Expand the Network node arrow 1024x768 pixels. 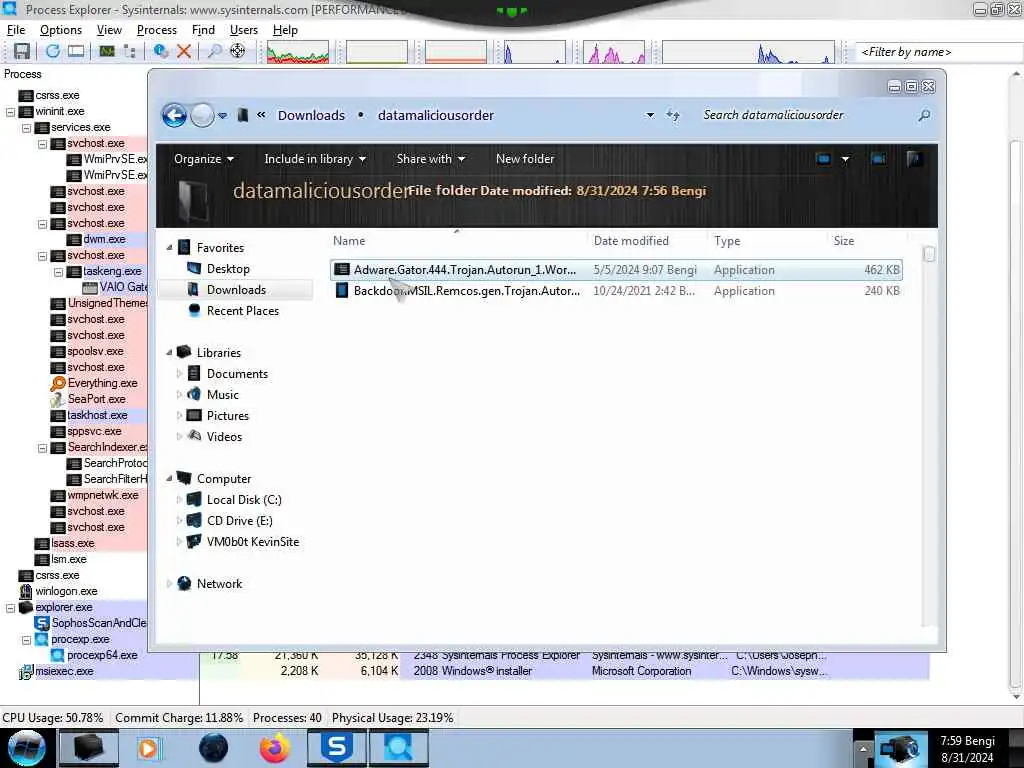coord(169,584)
